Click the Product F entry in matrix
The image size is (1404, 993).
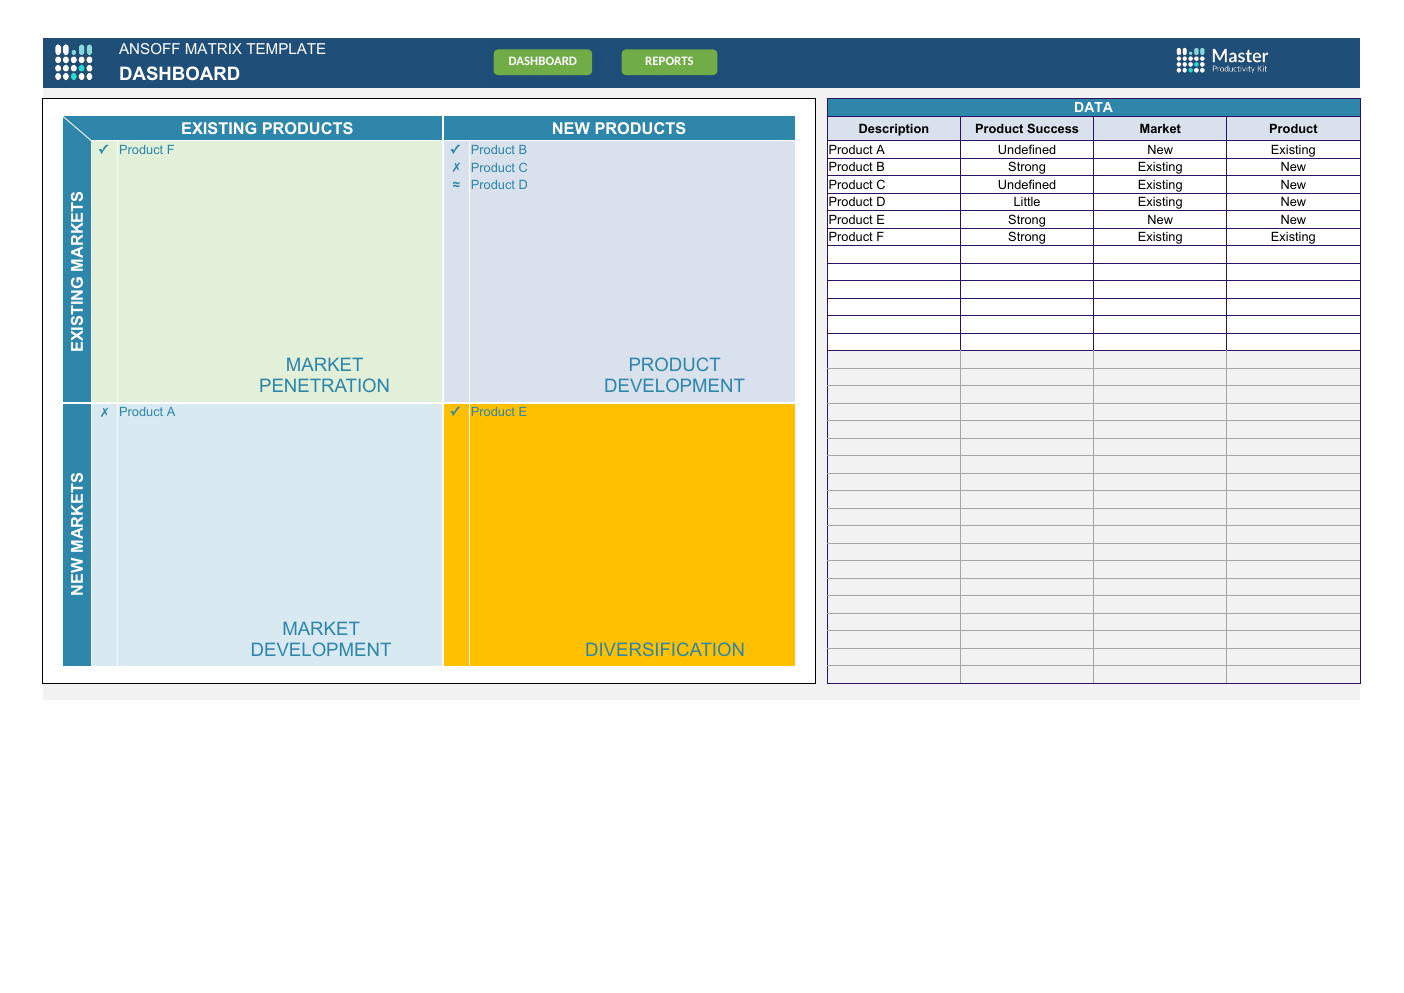(x=146, y=150)
